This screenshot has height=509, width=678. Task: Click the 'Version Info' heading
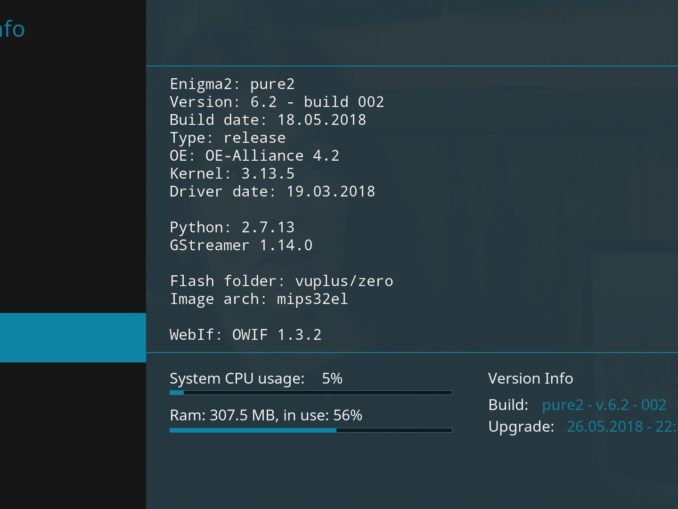531,379
